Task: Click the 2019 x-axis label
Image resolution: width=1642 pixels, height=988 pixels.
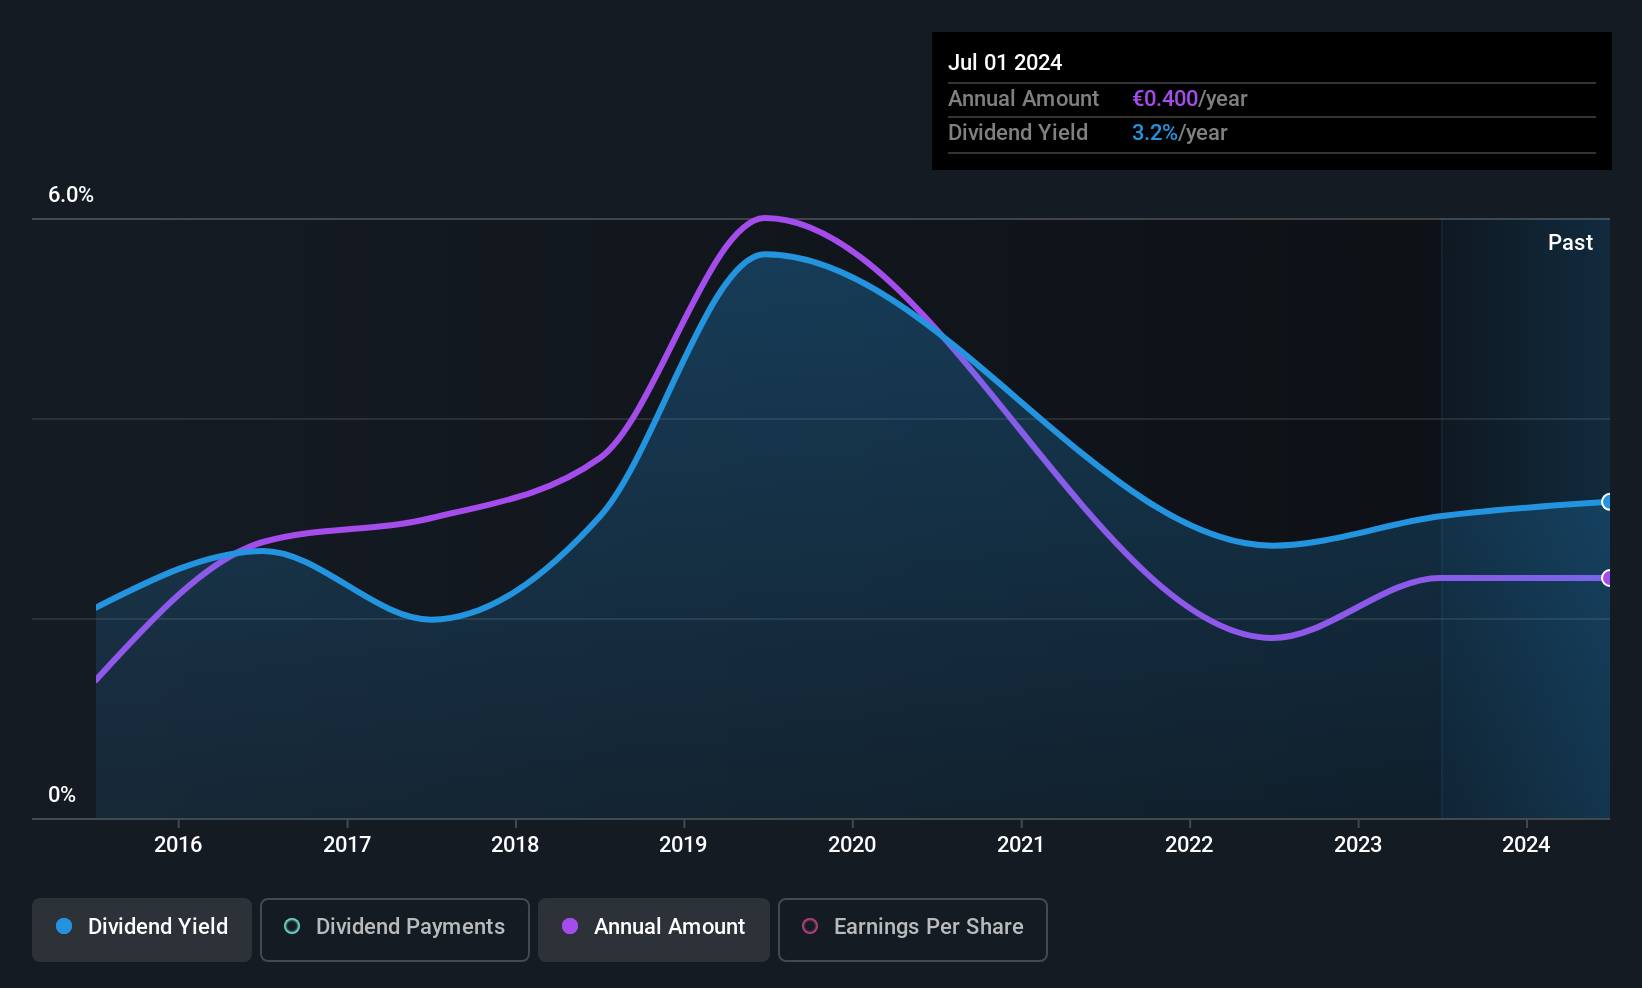Action: point(683,844)
